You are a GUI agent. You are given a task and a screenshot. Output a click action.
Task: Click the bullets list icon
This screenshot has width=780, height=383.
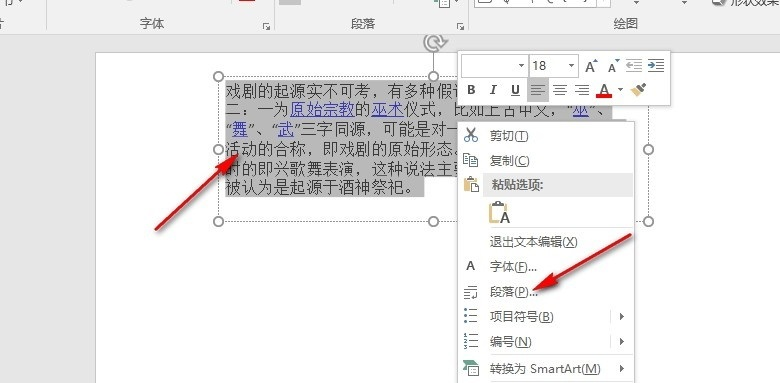(471, 315)
